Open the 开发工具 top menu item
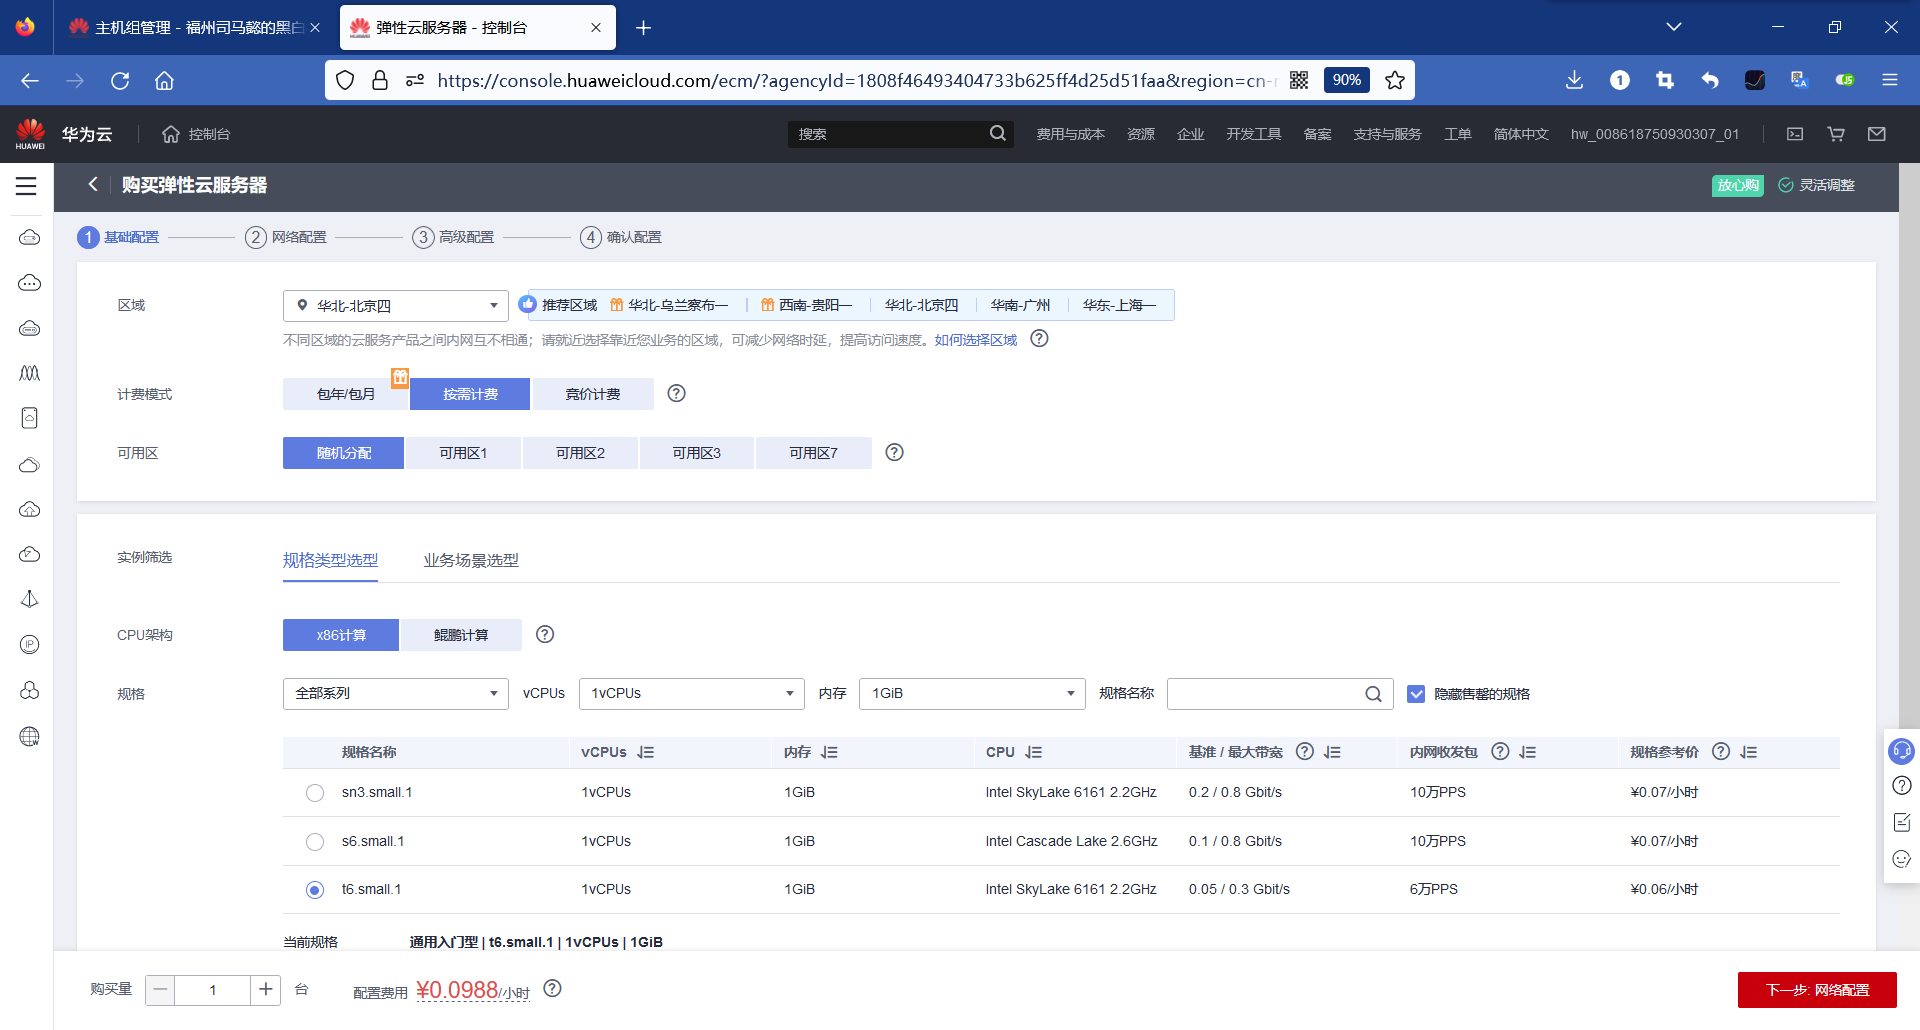 1254,134
